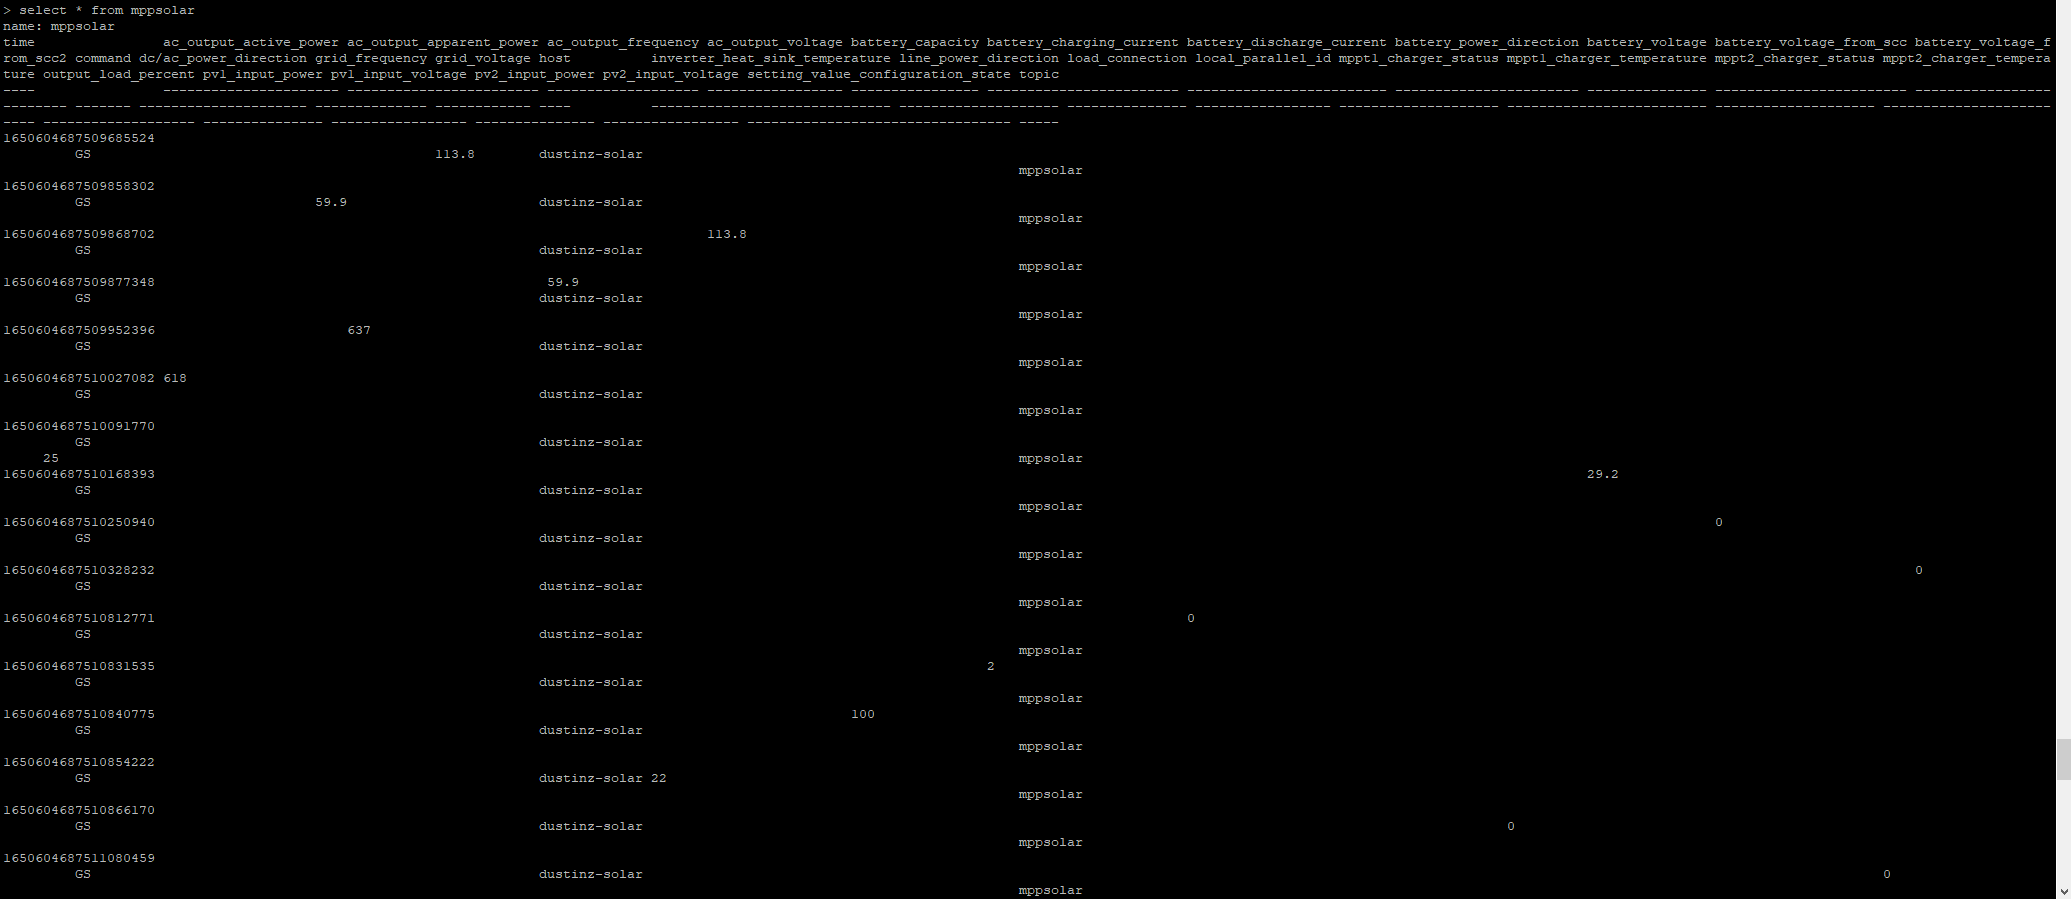Click the 'inverter_heat_sink_temperature' column header
The width and height of the screenshot is (2071, 899).
(x=771, y=58)
